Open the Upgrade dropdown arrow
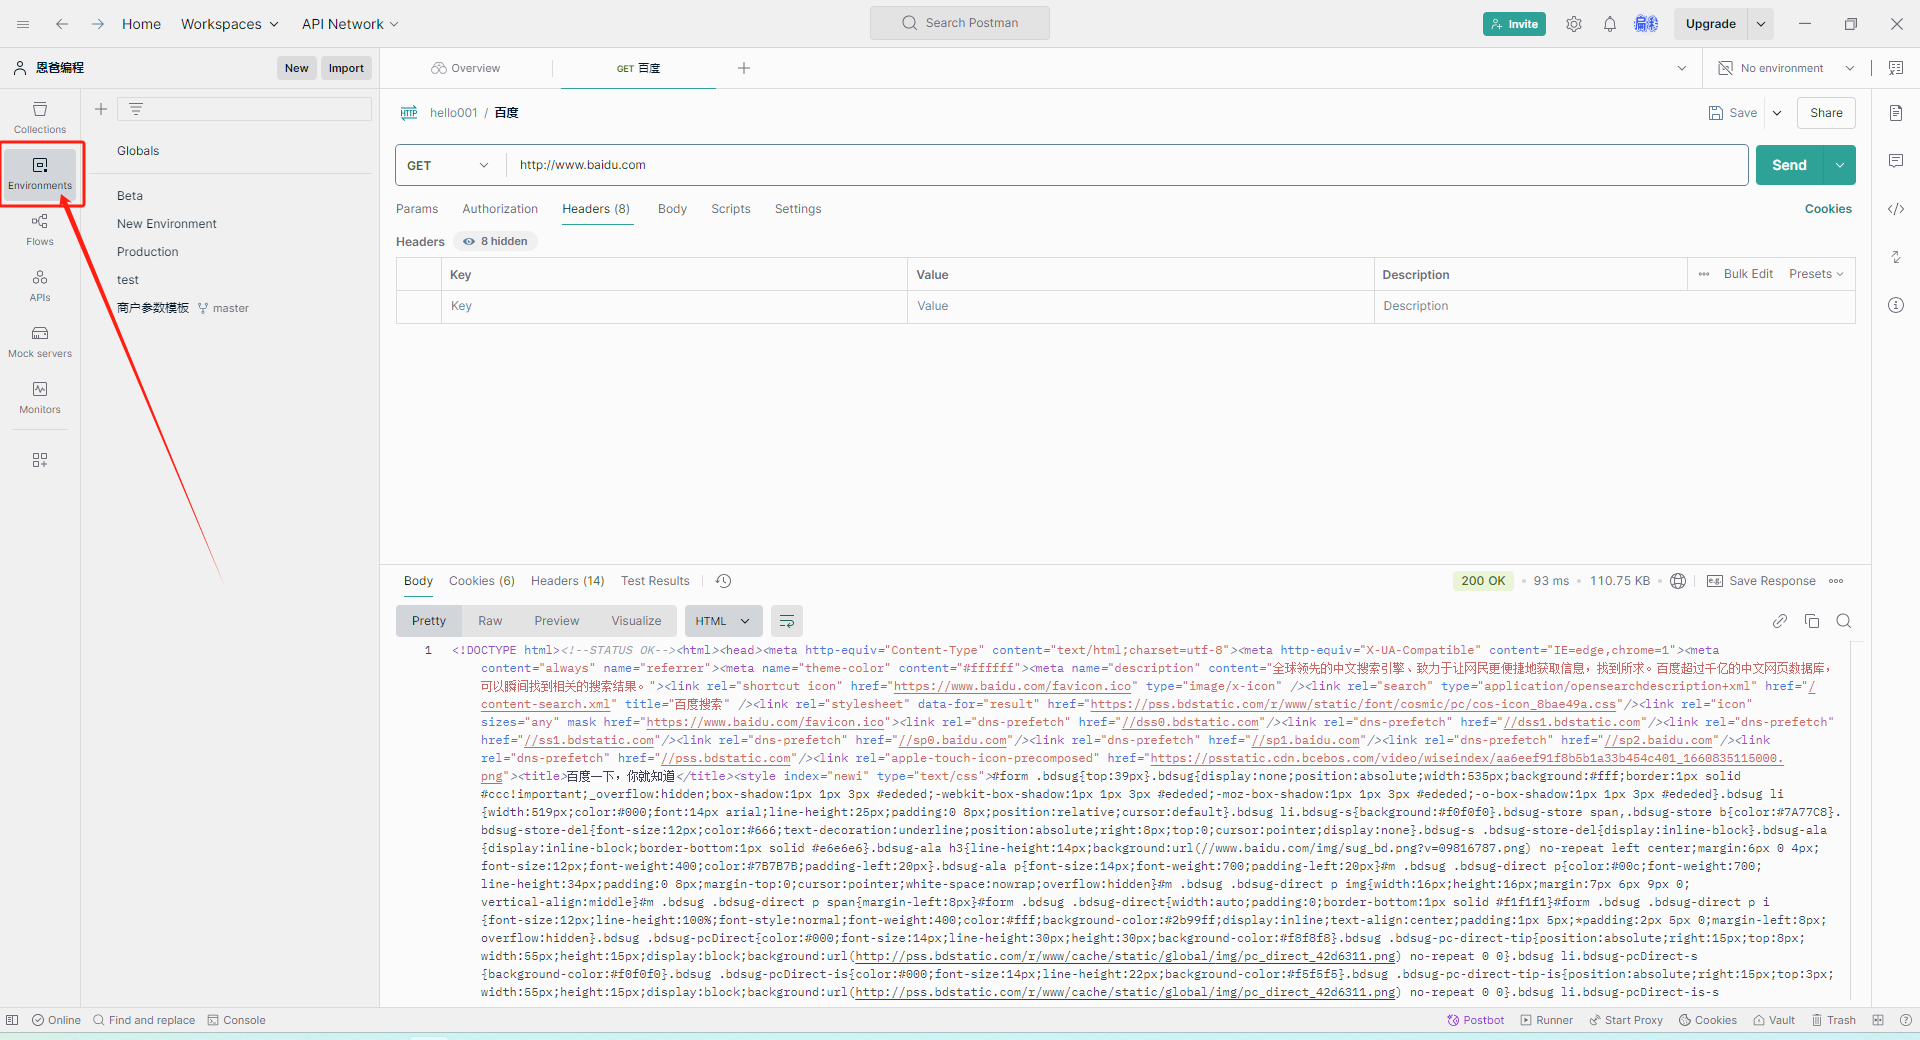The width and height of the screenshot is (1920, 1040). click(1761, 24)
